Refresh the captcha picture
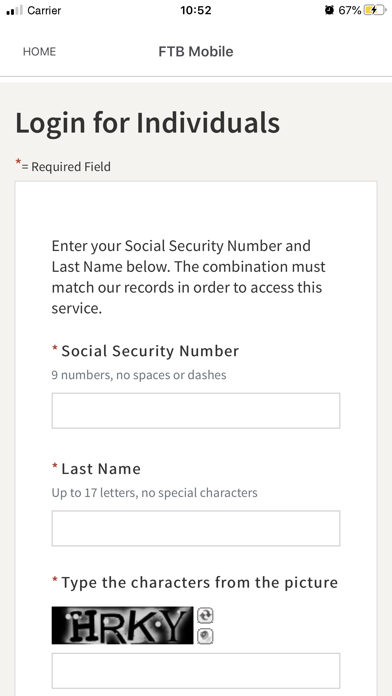 click(x=205, y=616)
